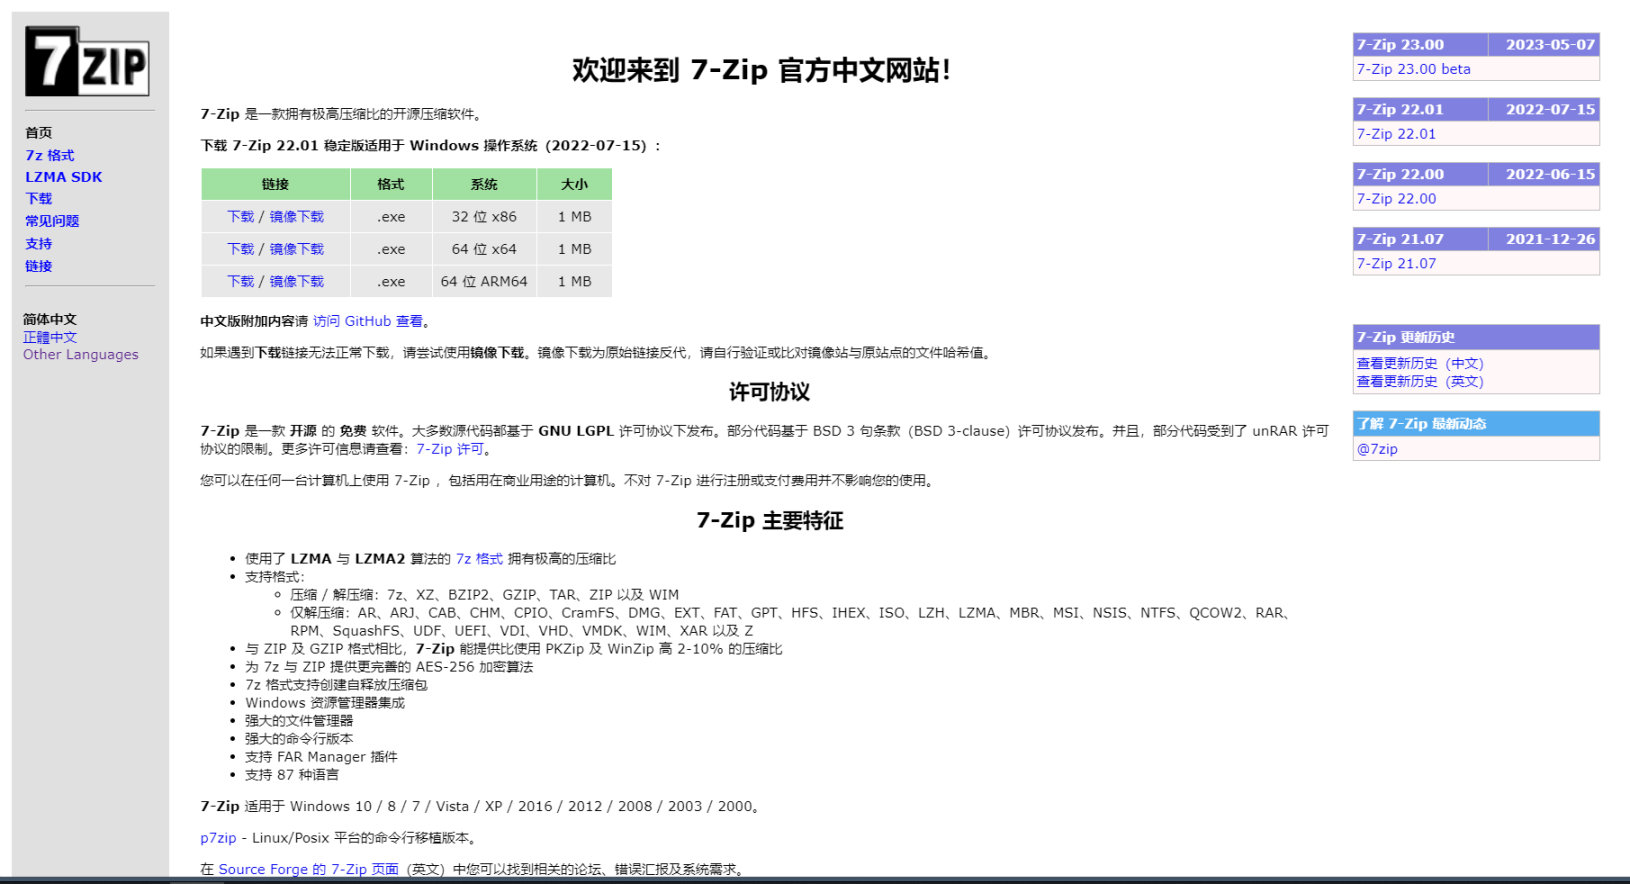
Task: Open the 7-Zip 22.01 release link
Action: pos(1396,134)
